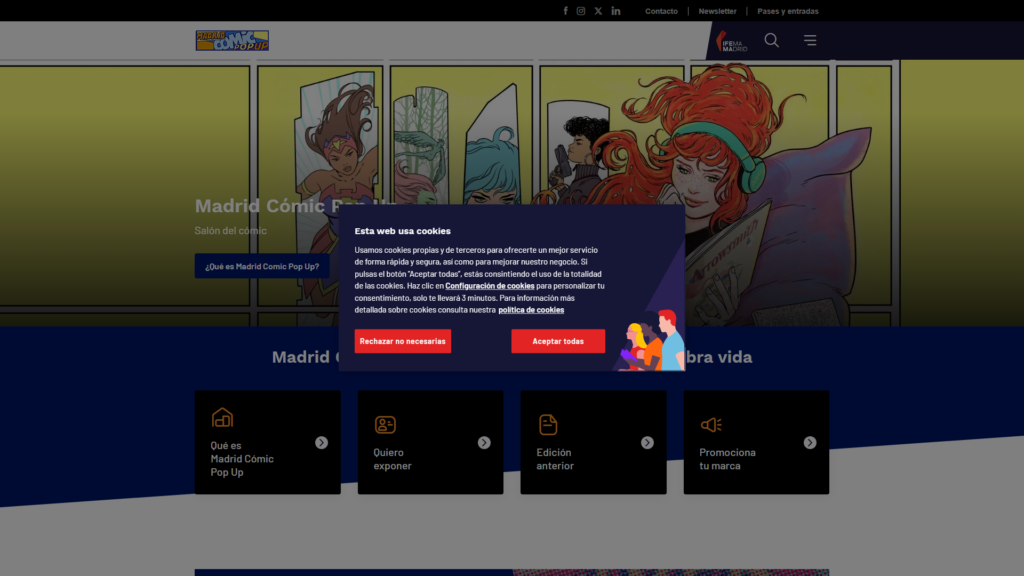Click the IFEMA Madrid logo
This screenshot has height=576, width=1024.
pos(731,42)
